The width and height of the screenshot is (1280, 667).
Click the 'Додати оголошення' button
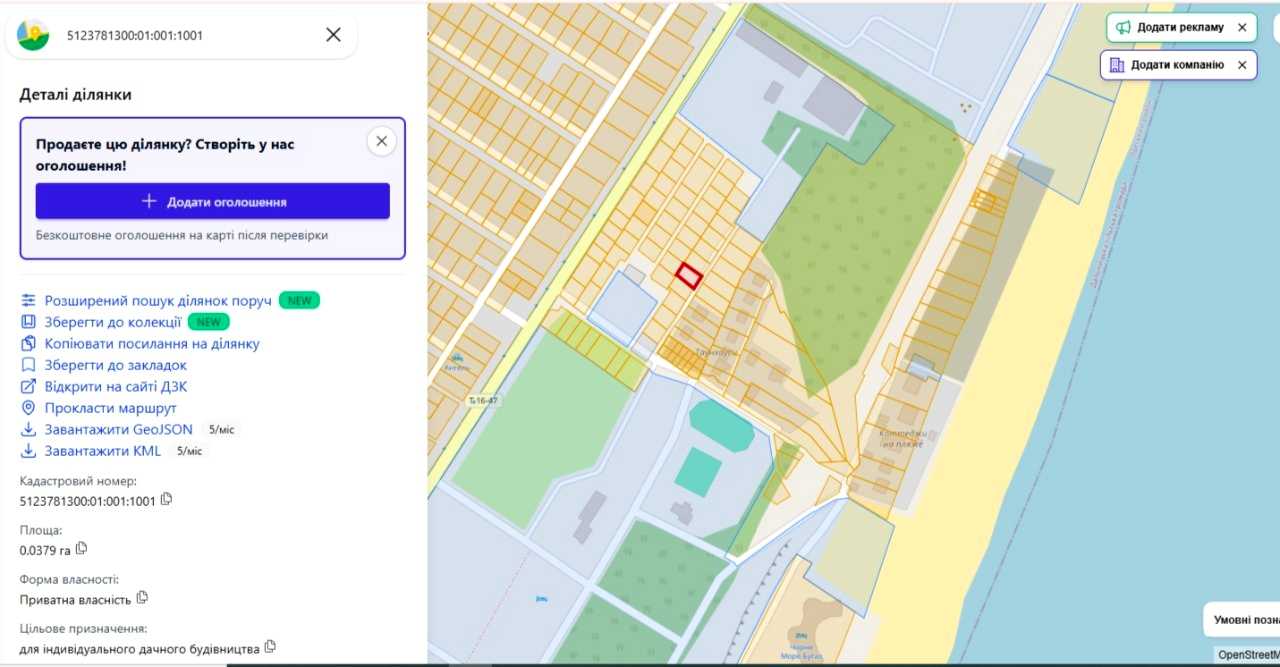click(213, 201)
